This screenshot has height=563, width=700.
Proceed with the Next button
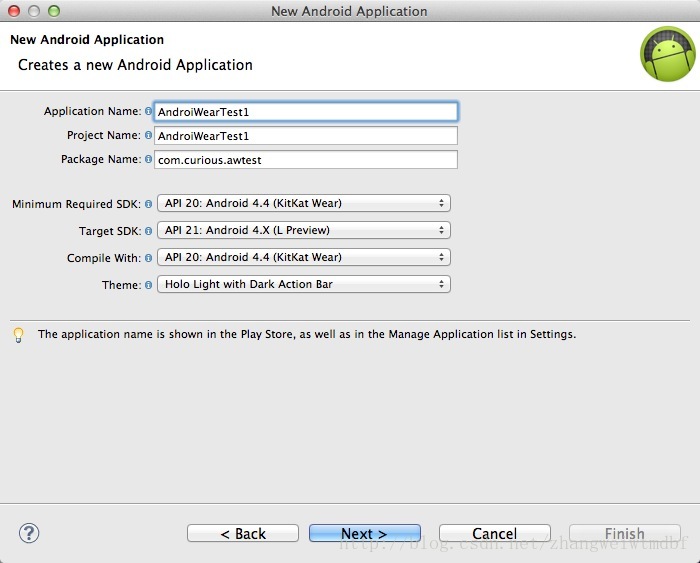pyautogui.click(x=365, y=533)
